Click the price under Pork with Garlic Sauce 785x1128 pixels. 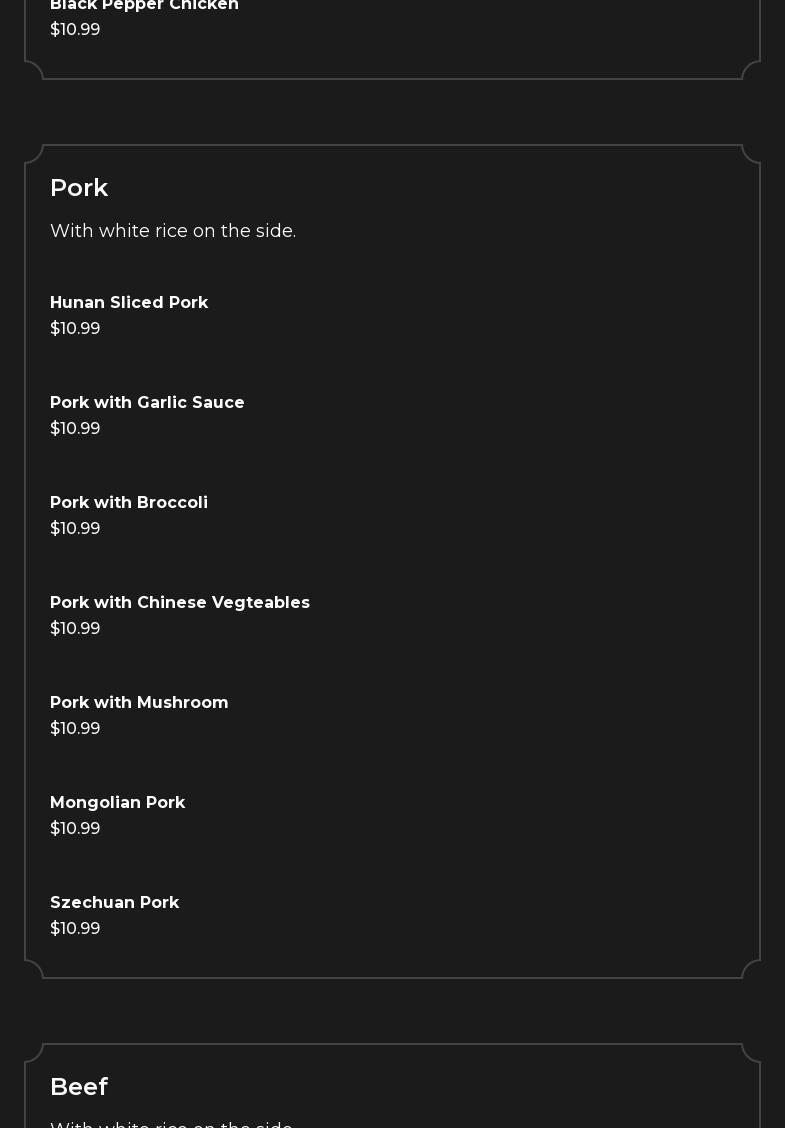(75, 429)
